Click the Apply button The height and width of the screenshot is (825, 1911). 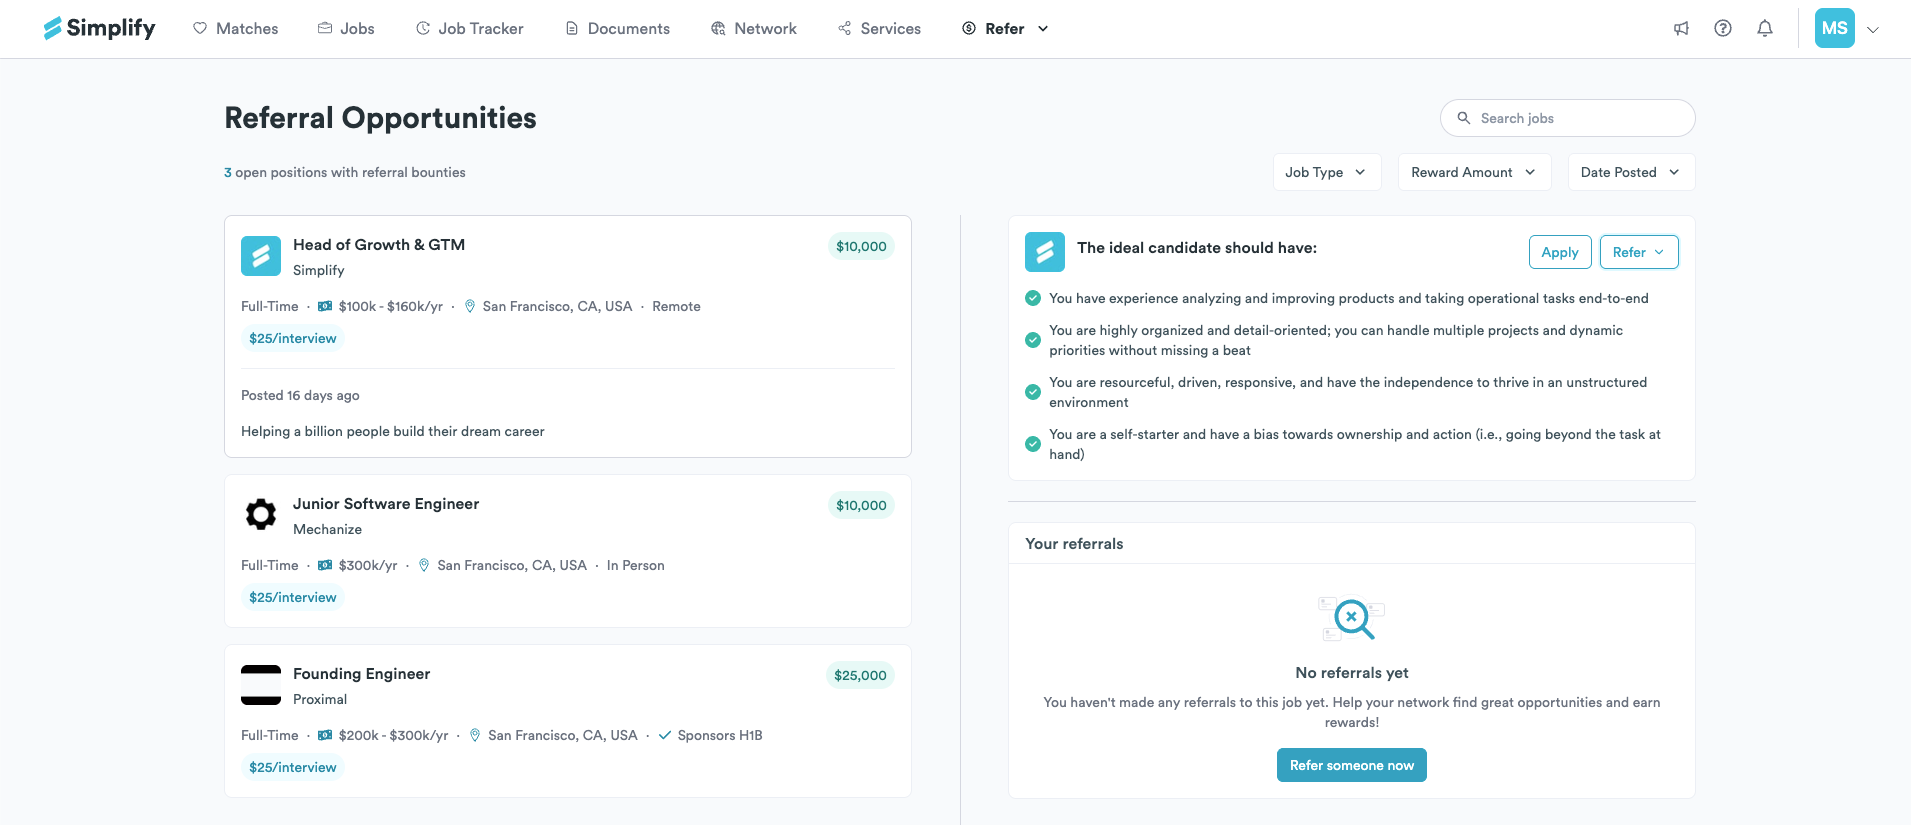pos(1560,252)
